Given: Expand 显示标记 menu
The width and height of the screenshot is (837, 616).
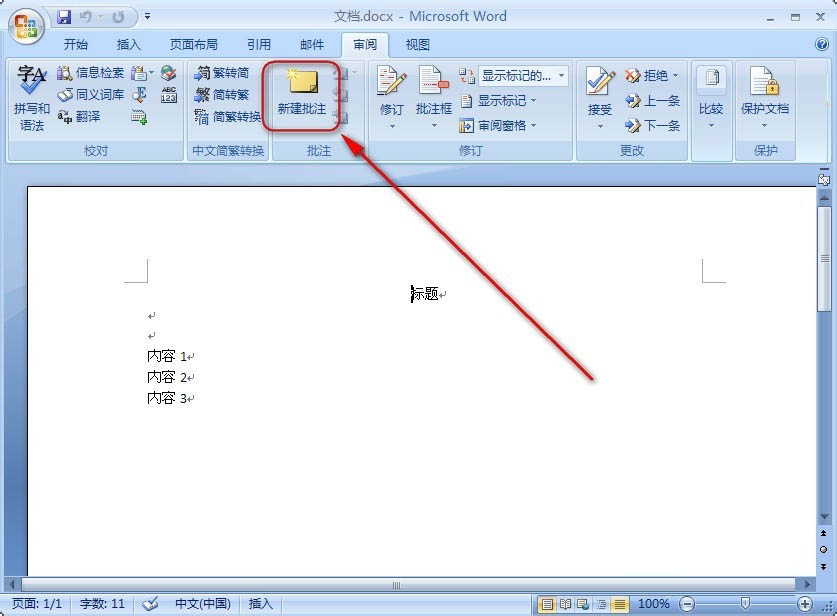Looking at the screenshot, I should [498, 101].
